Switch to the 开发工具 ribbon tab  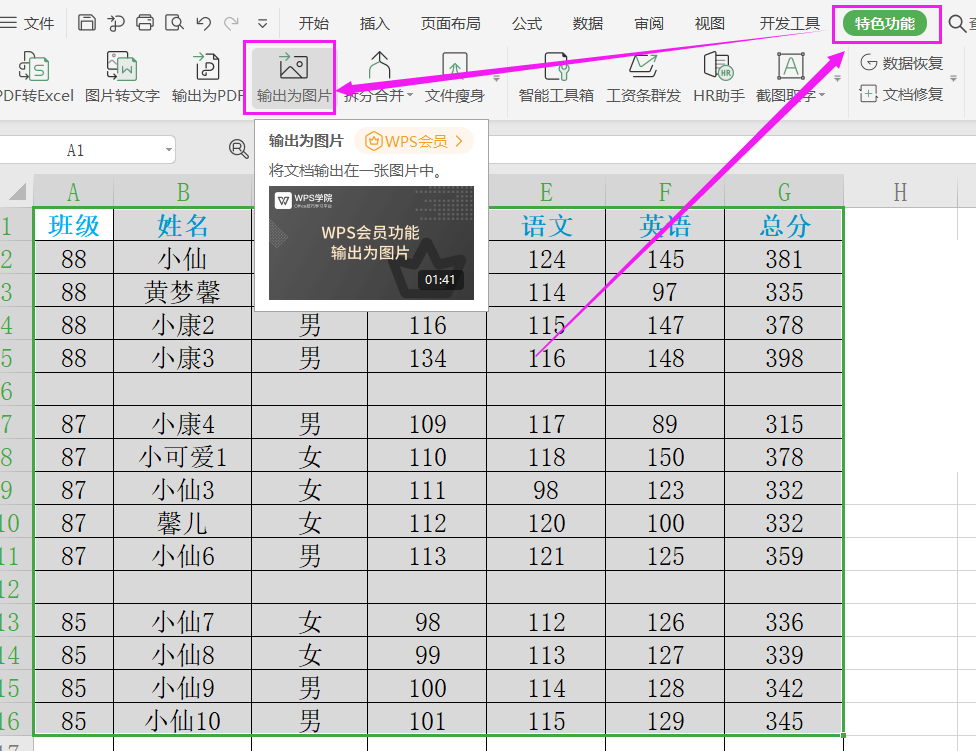point(790,23)
